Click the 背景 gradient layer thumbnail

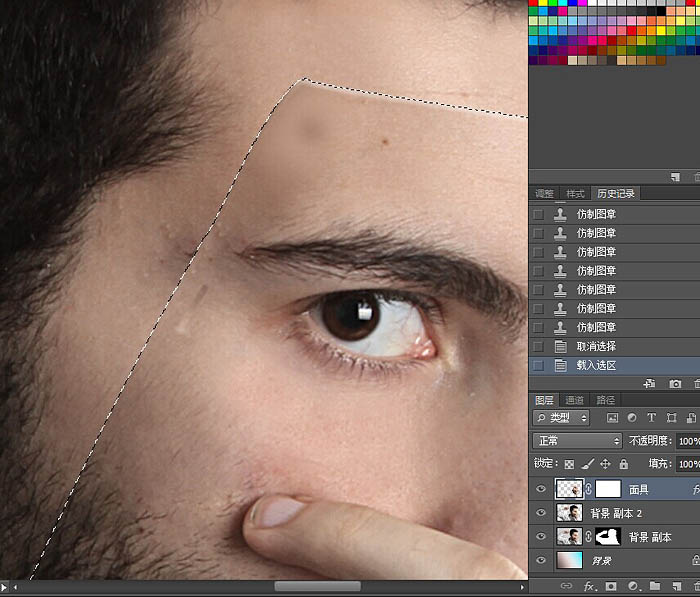[x=569, y=560]
